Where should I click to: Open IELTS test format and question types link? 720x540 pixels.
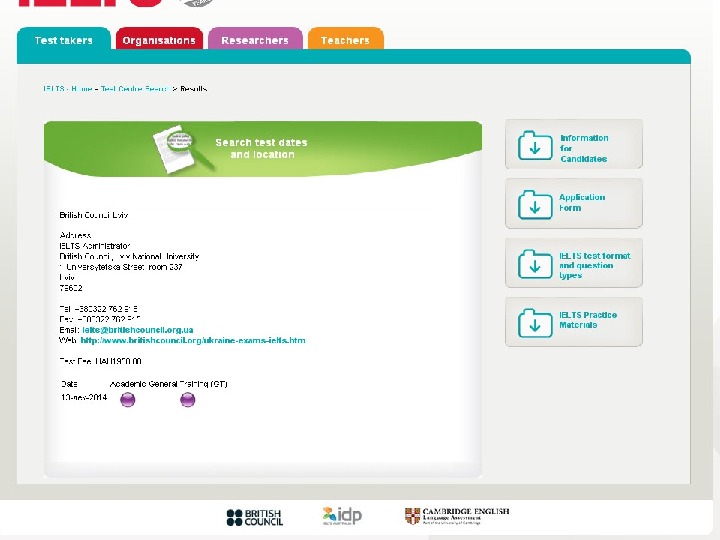pyautogui.click(x=595, y=265)
